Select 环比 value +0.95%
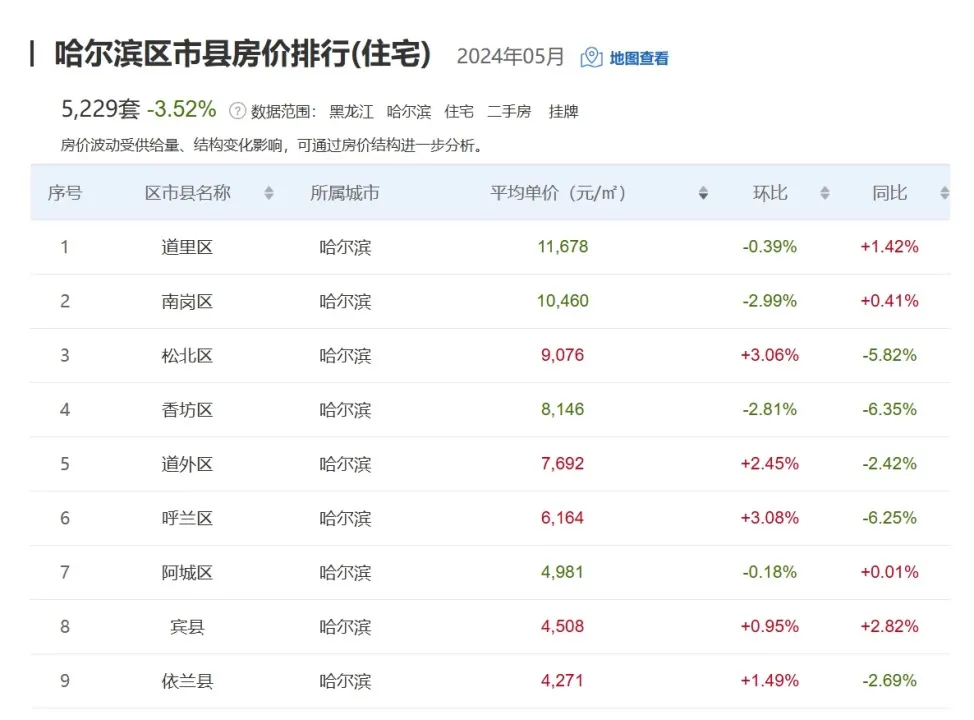The height and width of the screenshot is (720, 974). 770,626
